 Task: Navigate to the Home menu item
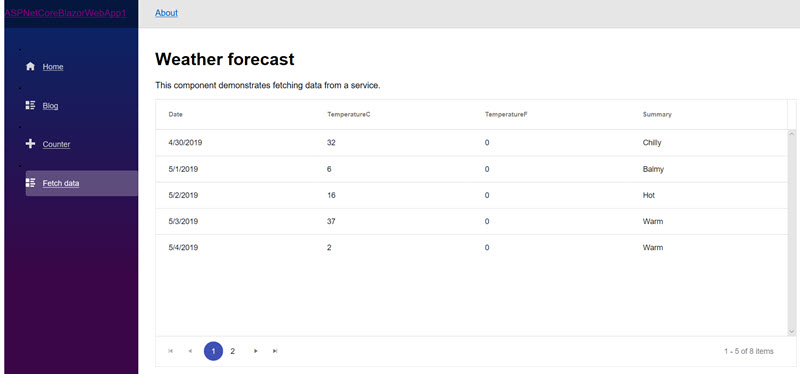pyautogui.click(x=53, y=67)
